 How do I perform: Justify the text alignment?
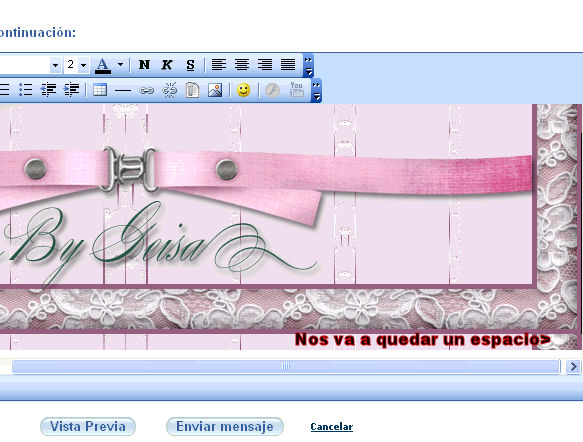288,65
